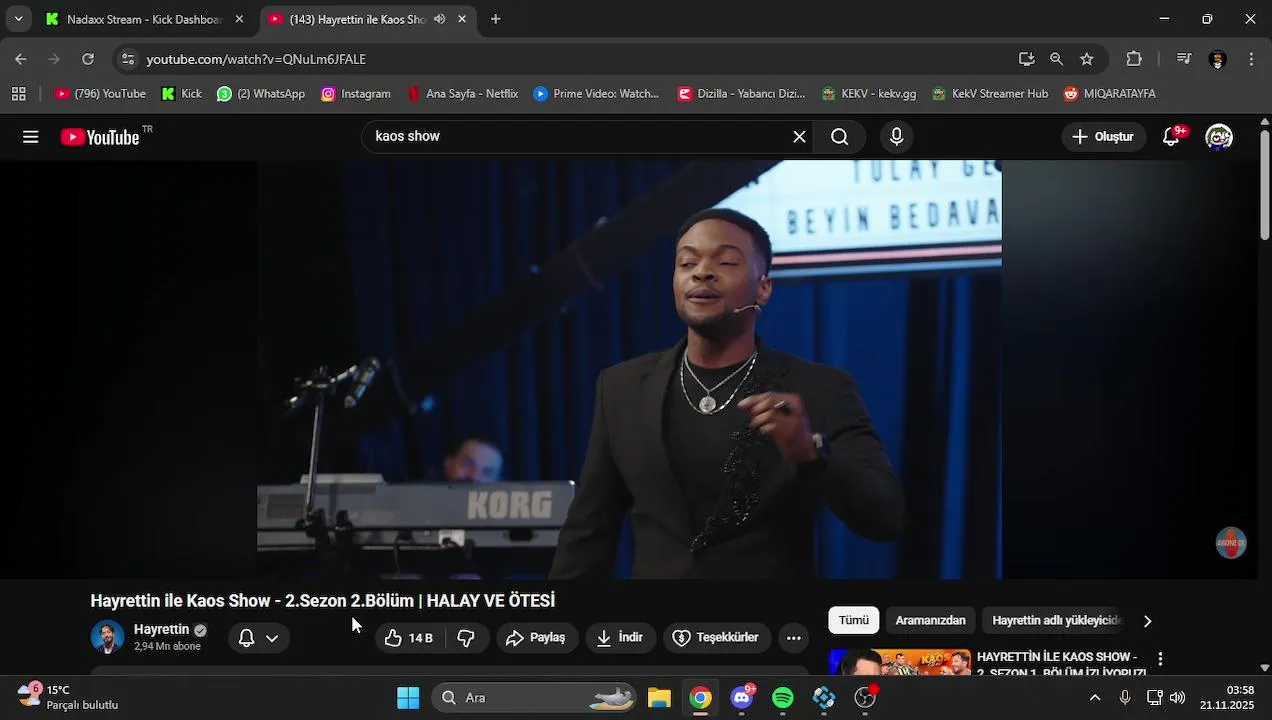Open the tab search dropdown
The width and height of the screenshot is (1272, 720).
click(18, 19)
